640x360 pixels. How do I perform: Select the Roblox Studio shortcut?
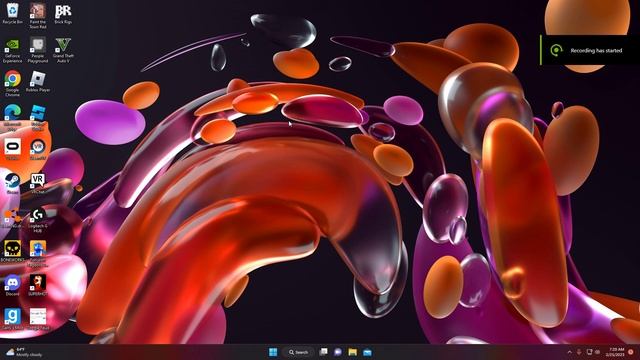[x=38, y=117]
